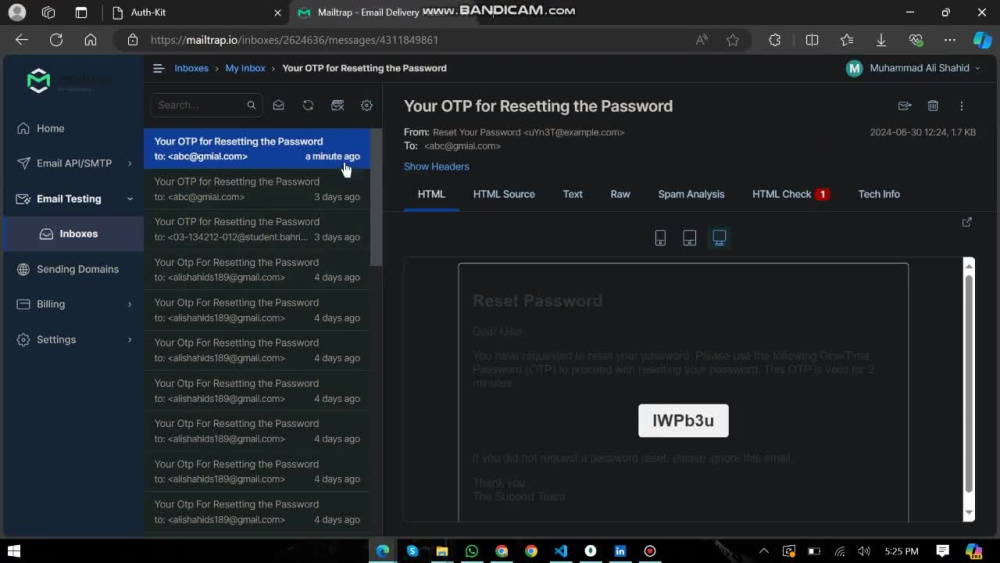Open email preview in new window
This screenshot has width=1000, height=563.
point(967,222)
